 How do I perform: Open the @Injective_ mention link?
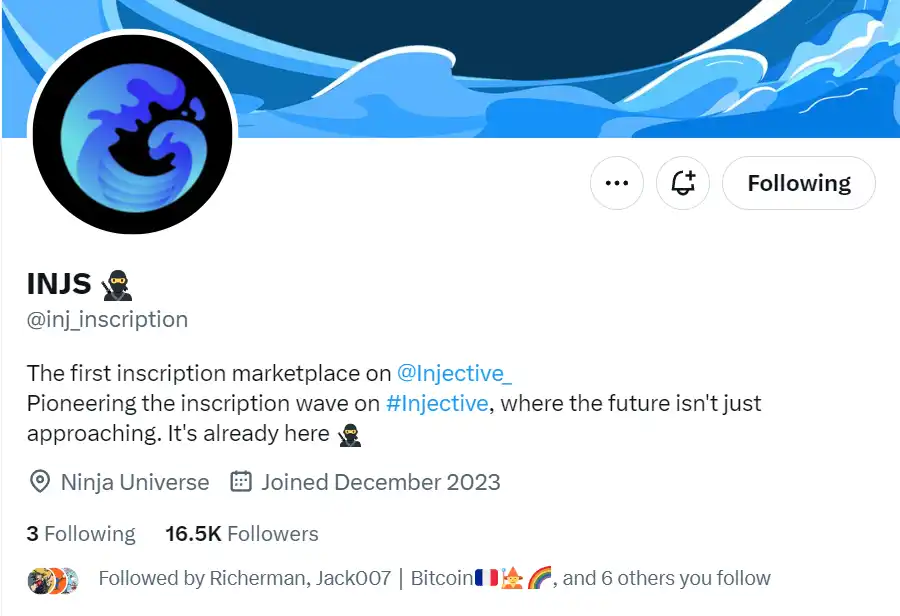[x=455, y=373]
